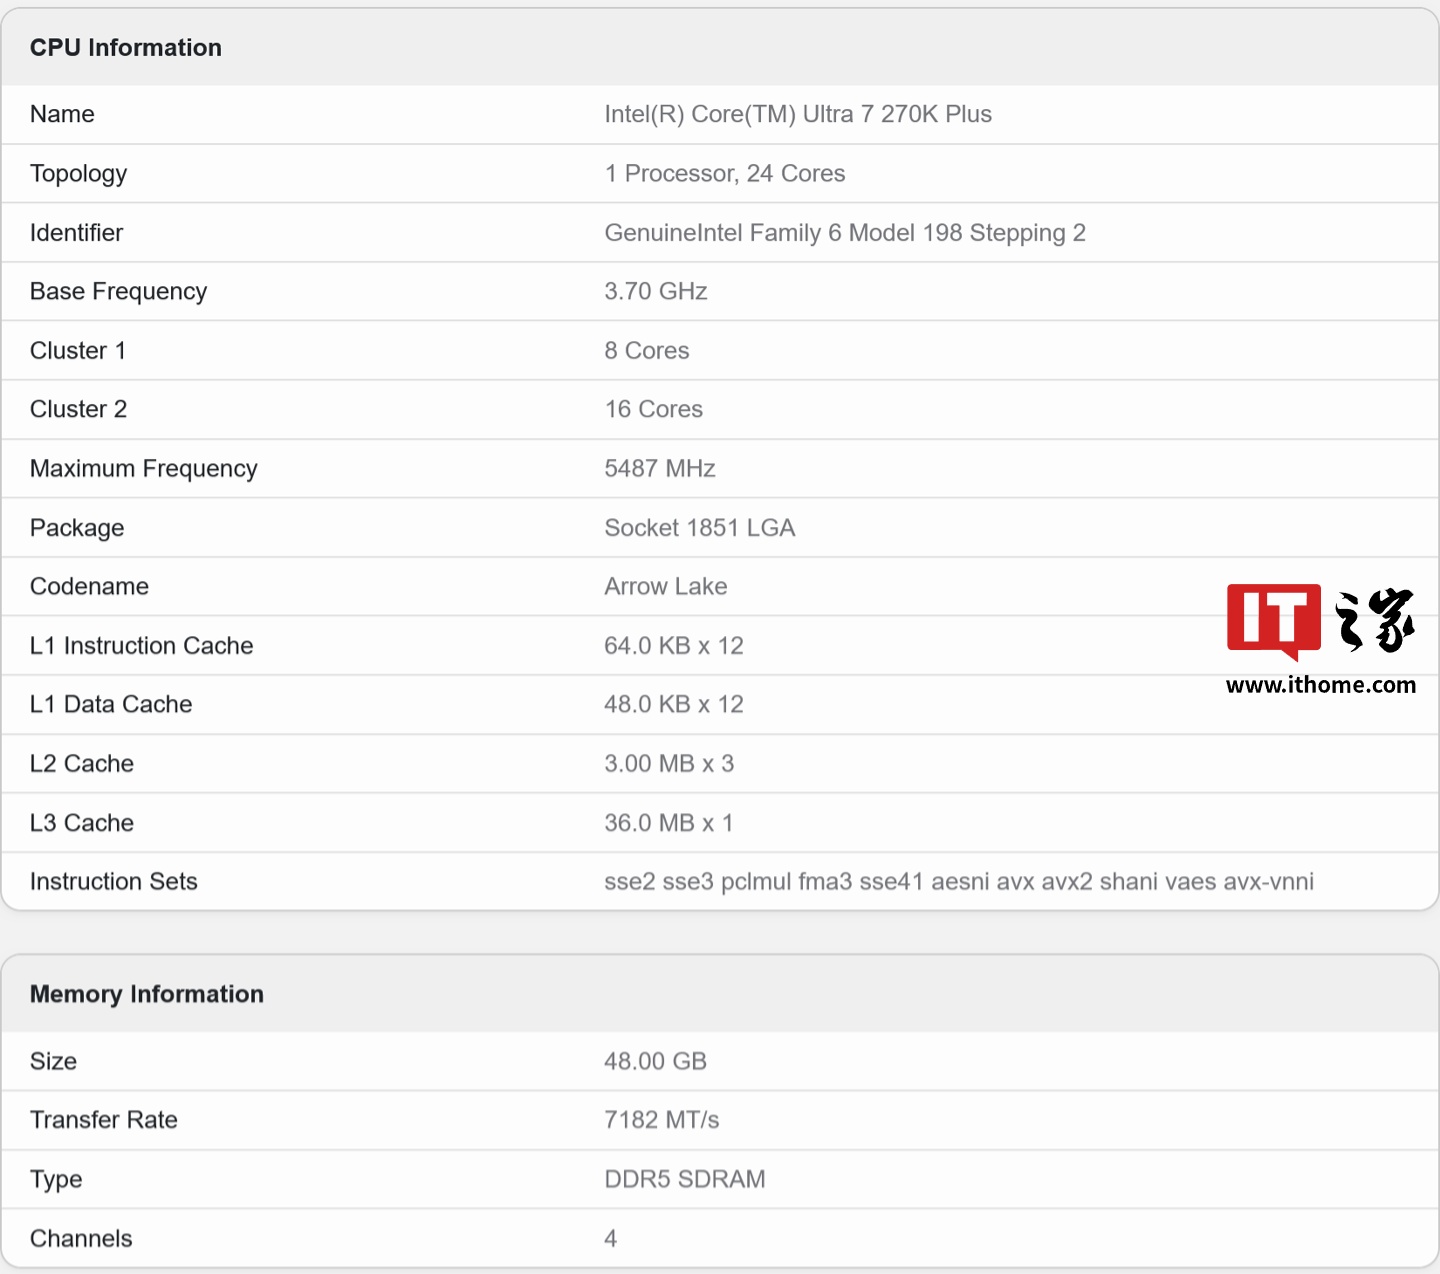This screenshot has height=1274, width=1440.
Task: Select the Cluster 1 value '8 Cores'
Action: (x=647, y=350)
